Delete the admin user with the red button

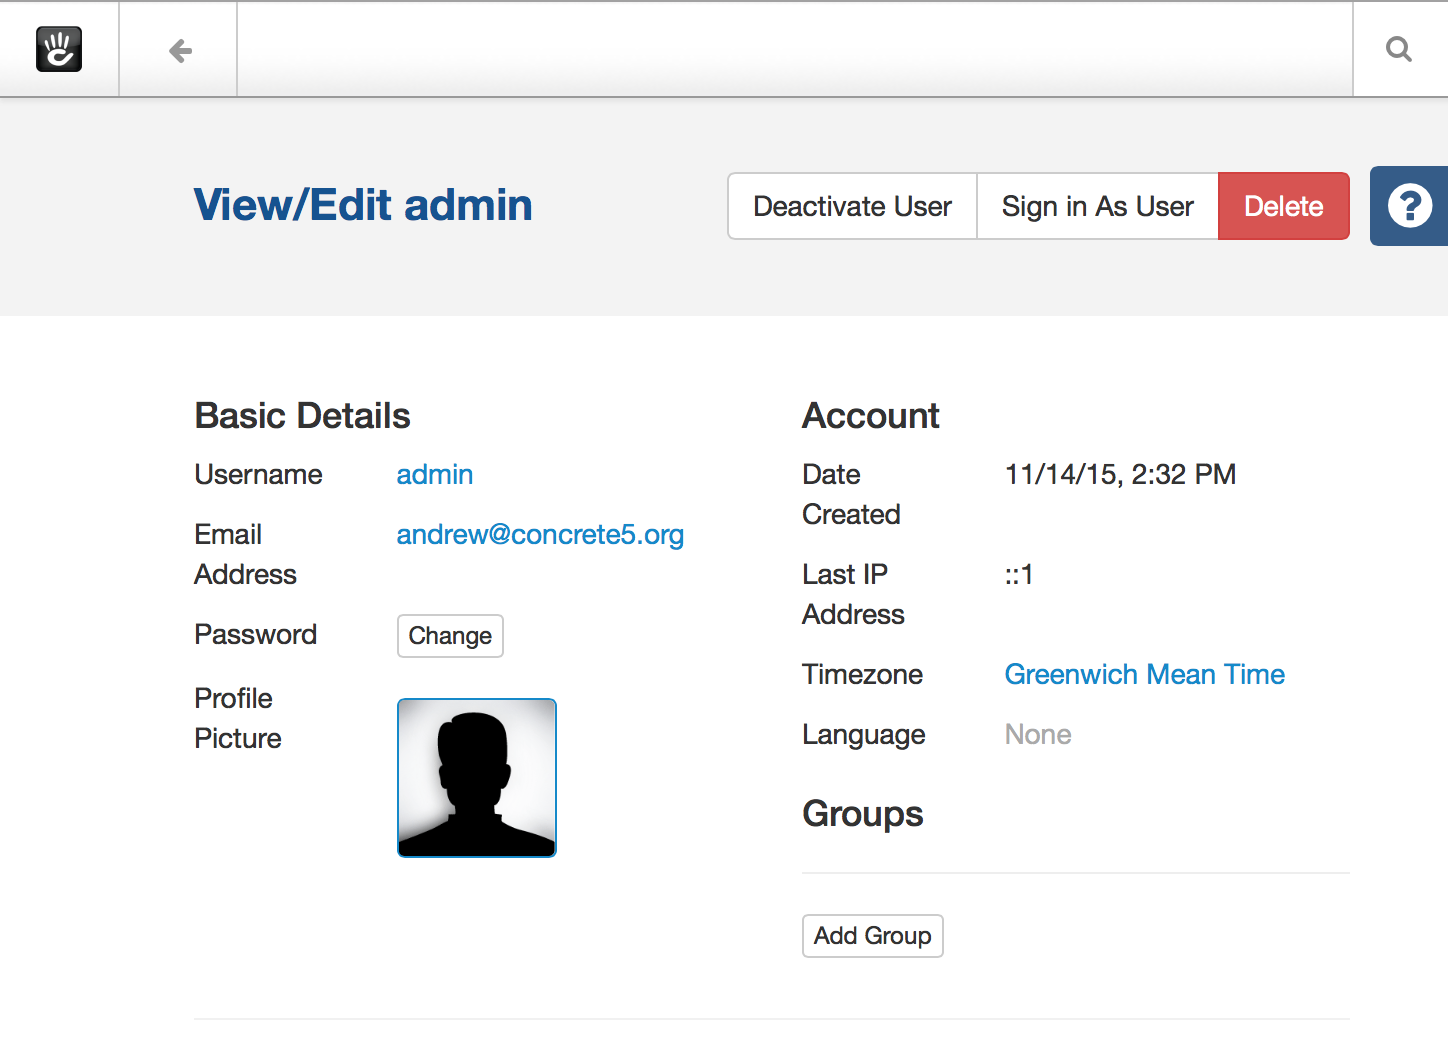(1283, 206)
